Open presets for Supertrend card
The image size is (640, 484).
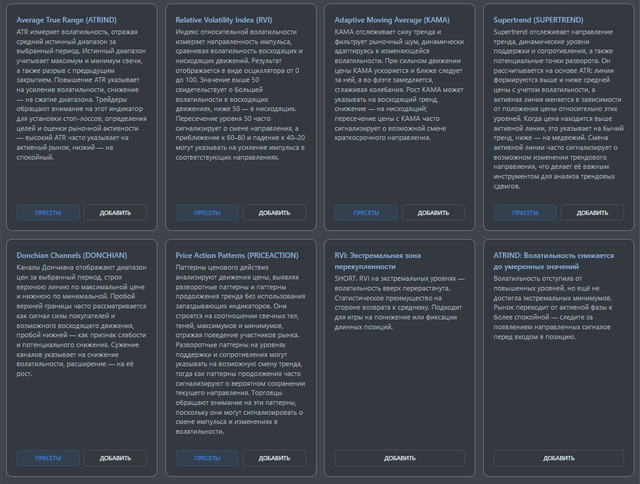click(x=525, y=213)
